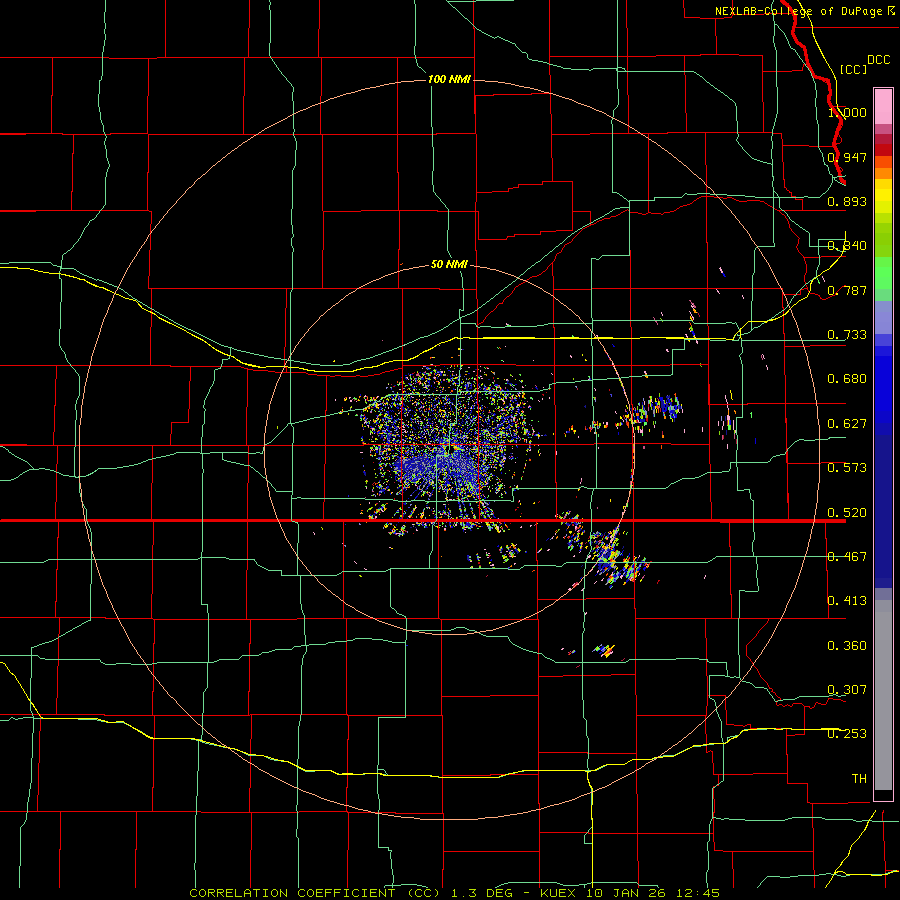Select the 0.573 legend value

coord(847,468)
